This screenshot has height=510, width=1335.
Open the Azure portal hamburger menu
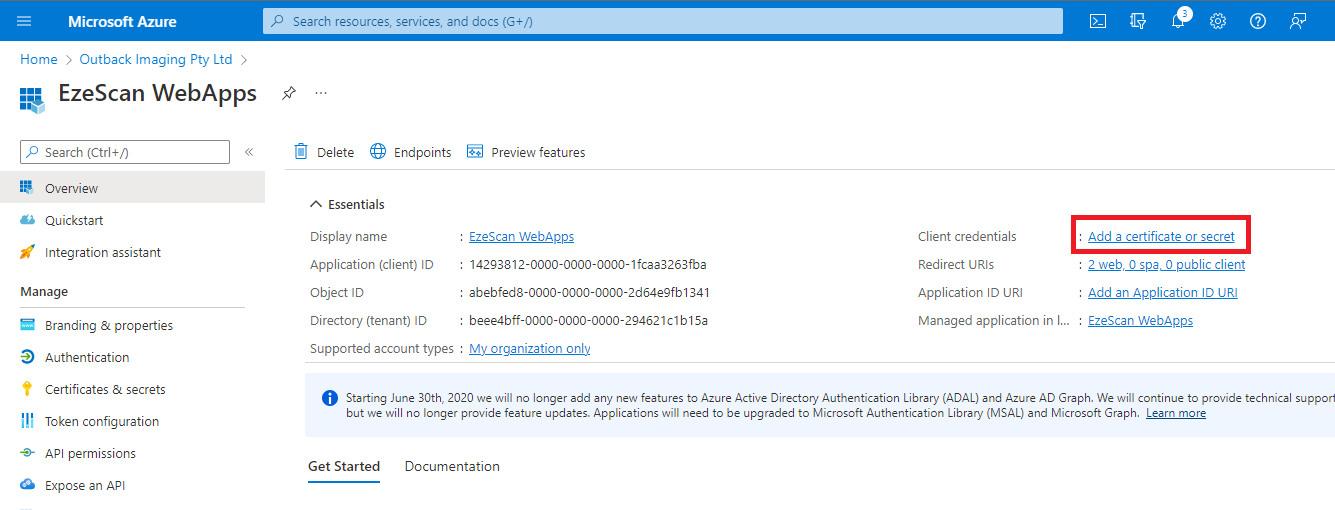[x=25, y=21]
